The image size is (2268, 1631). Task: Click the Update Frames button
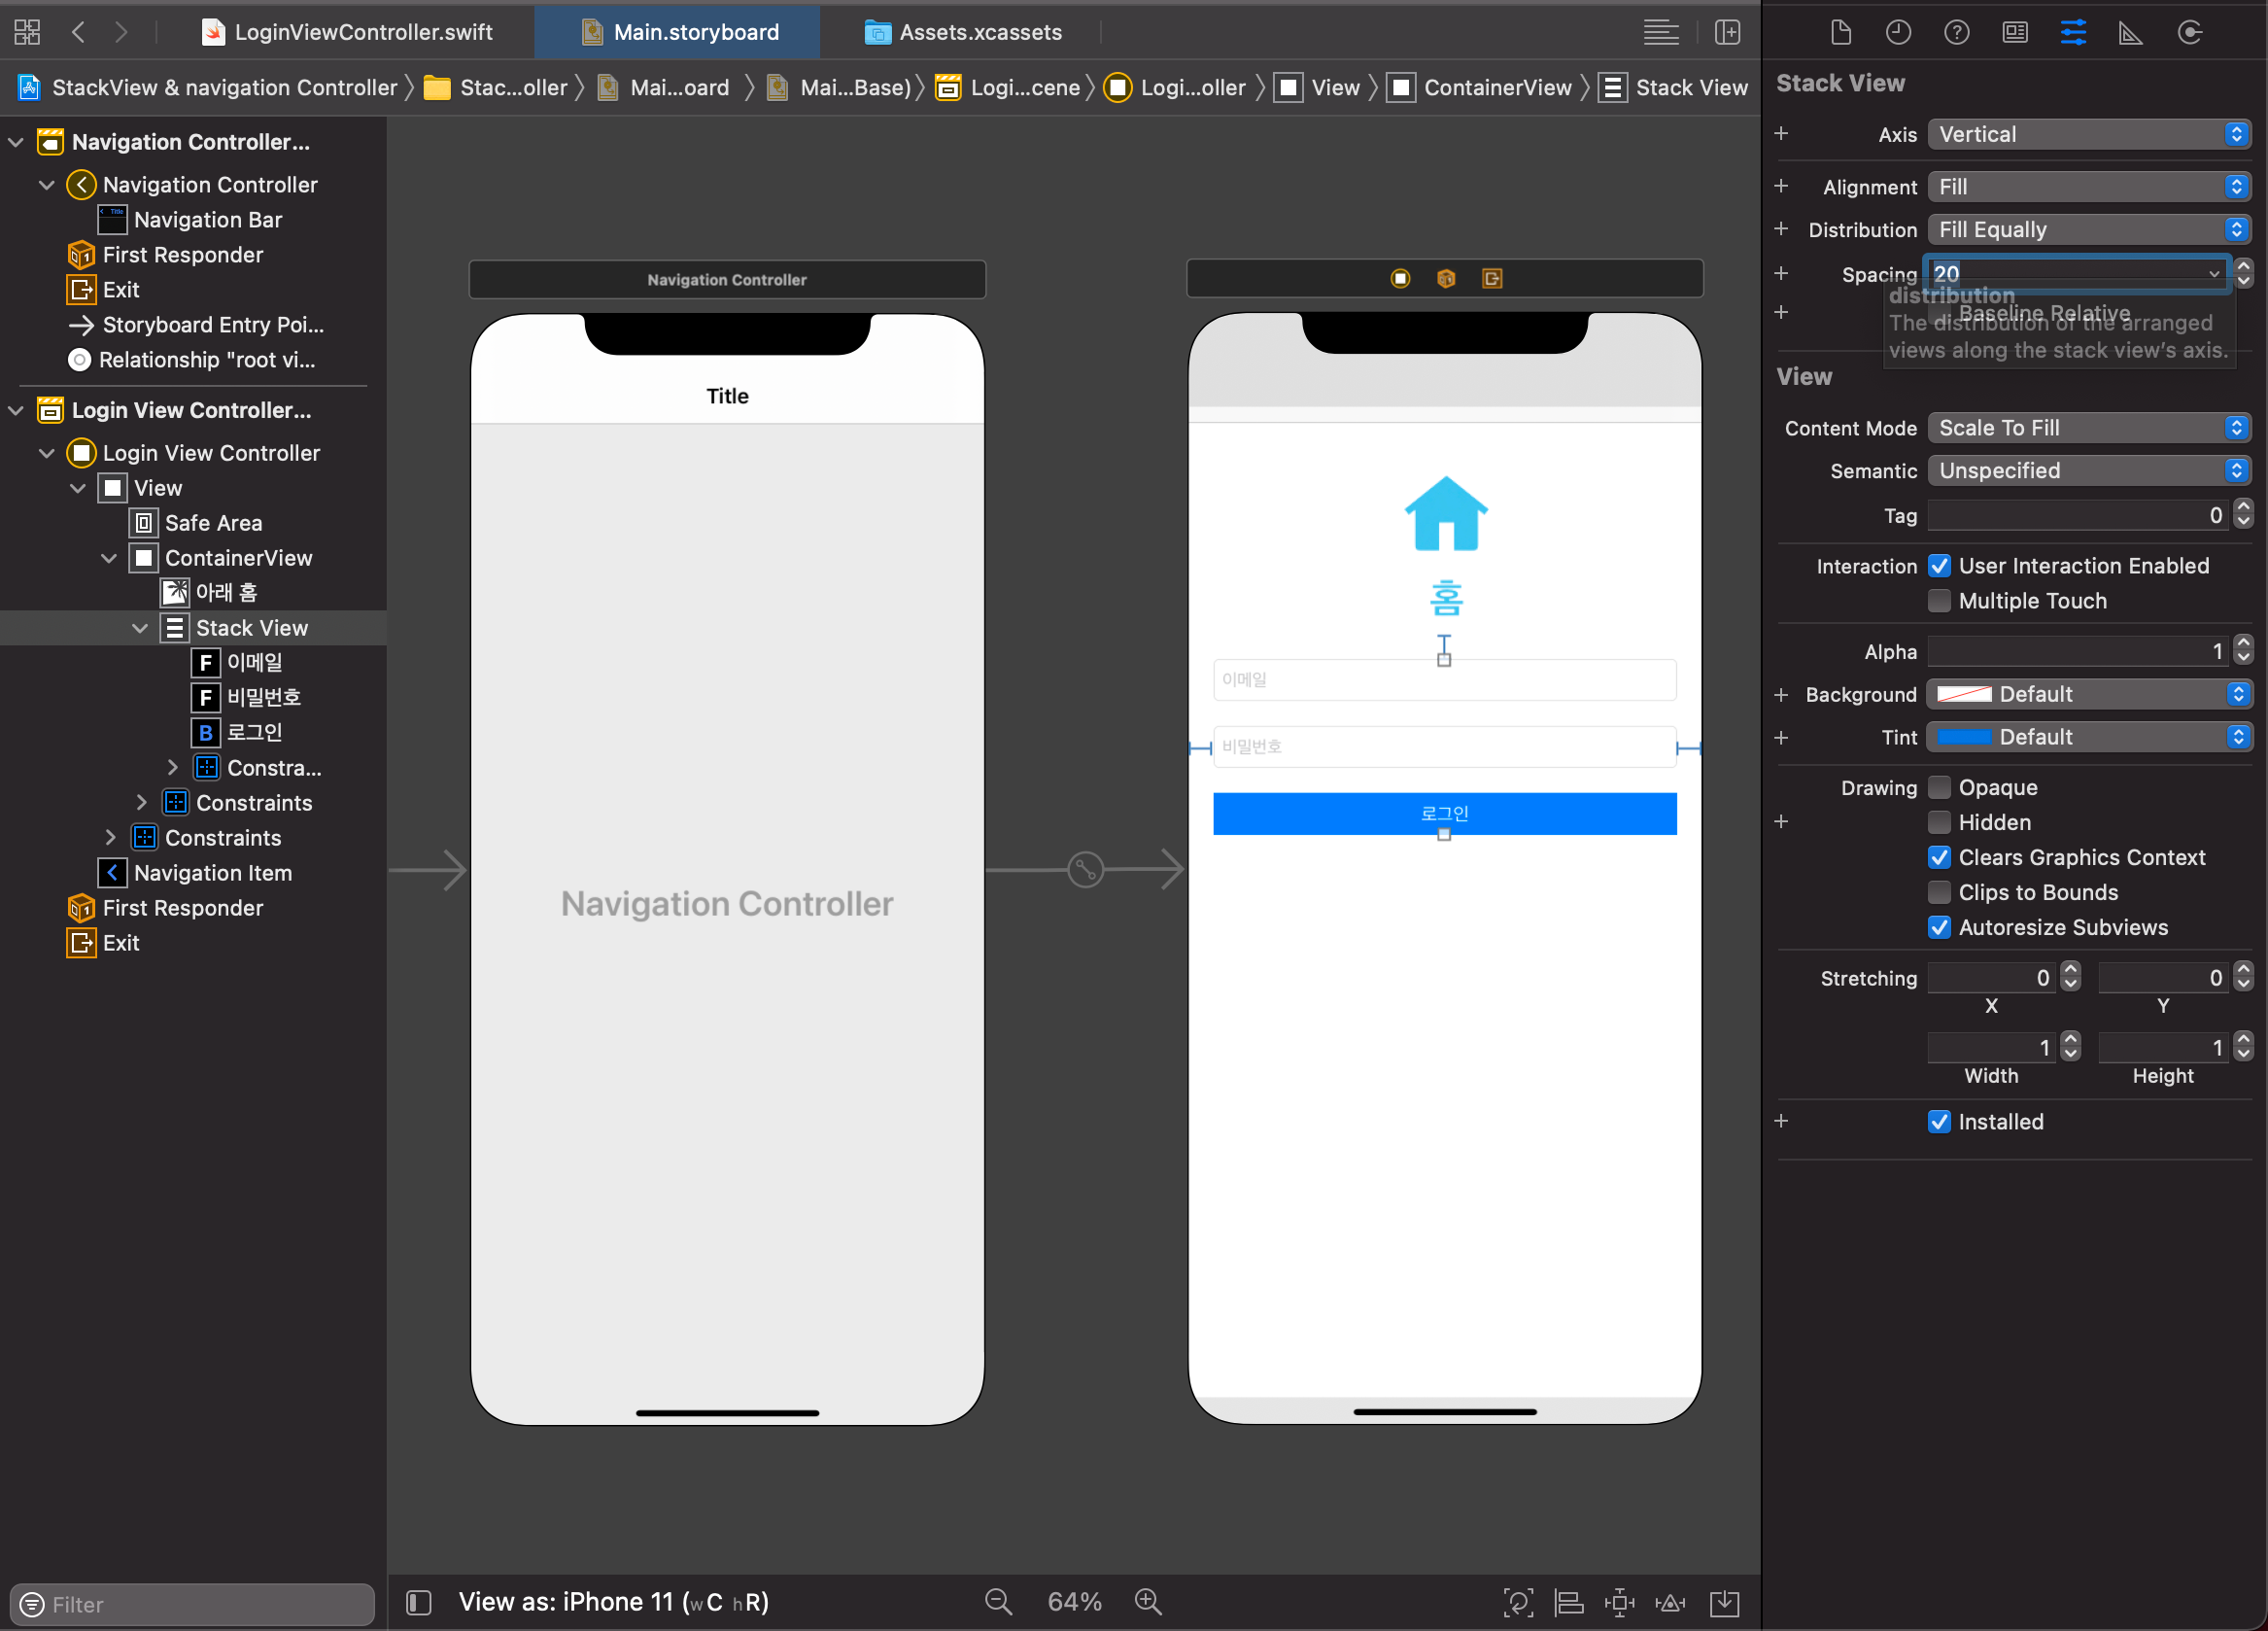tap(1518, 1603)
